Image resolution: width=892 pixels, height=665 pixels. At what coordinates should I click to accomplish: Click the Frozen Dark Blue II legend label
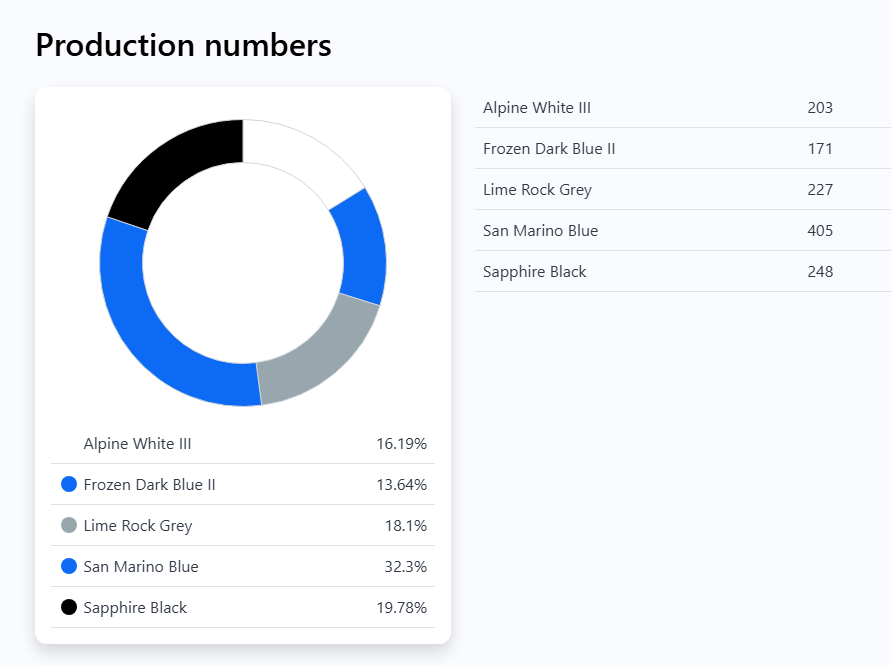point(149,485)
